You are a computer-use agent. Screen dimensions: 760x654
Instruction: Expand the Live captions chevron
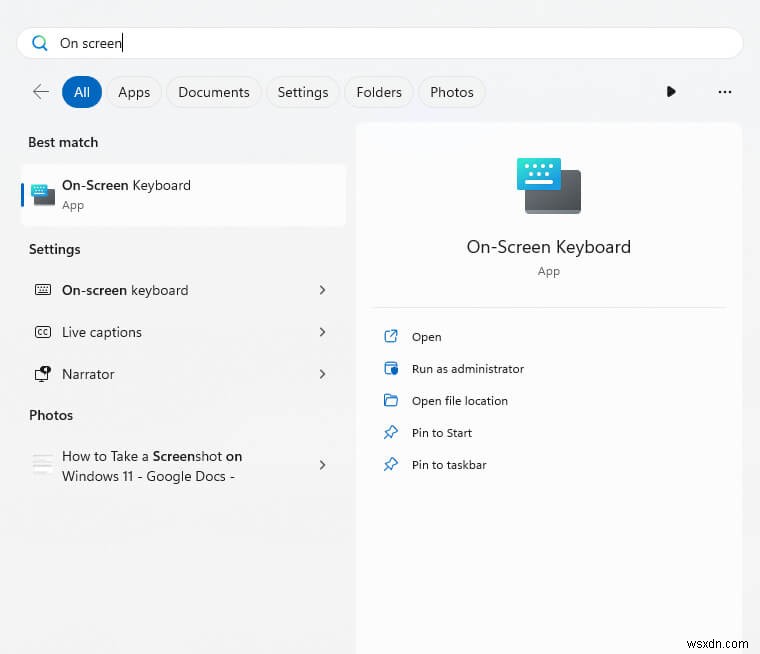[x=322, y=332]
